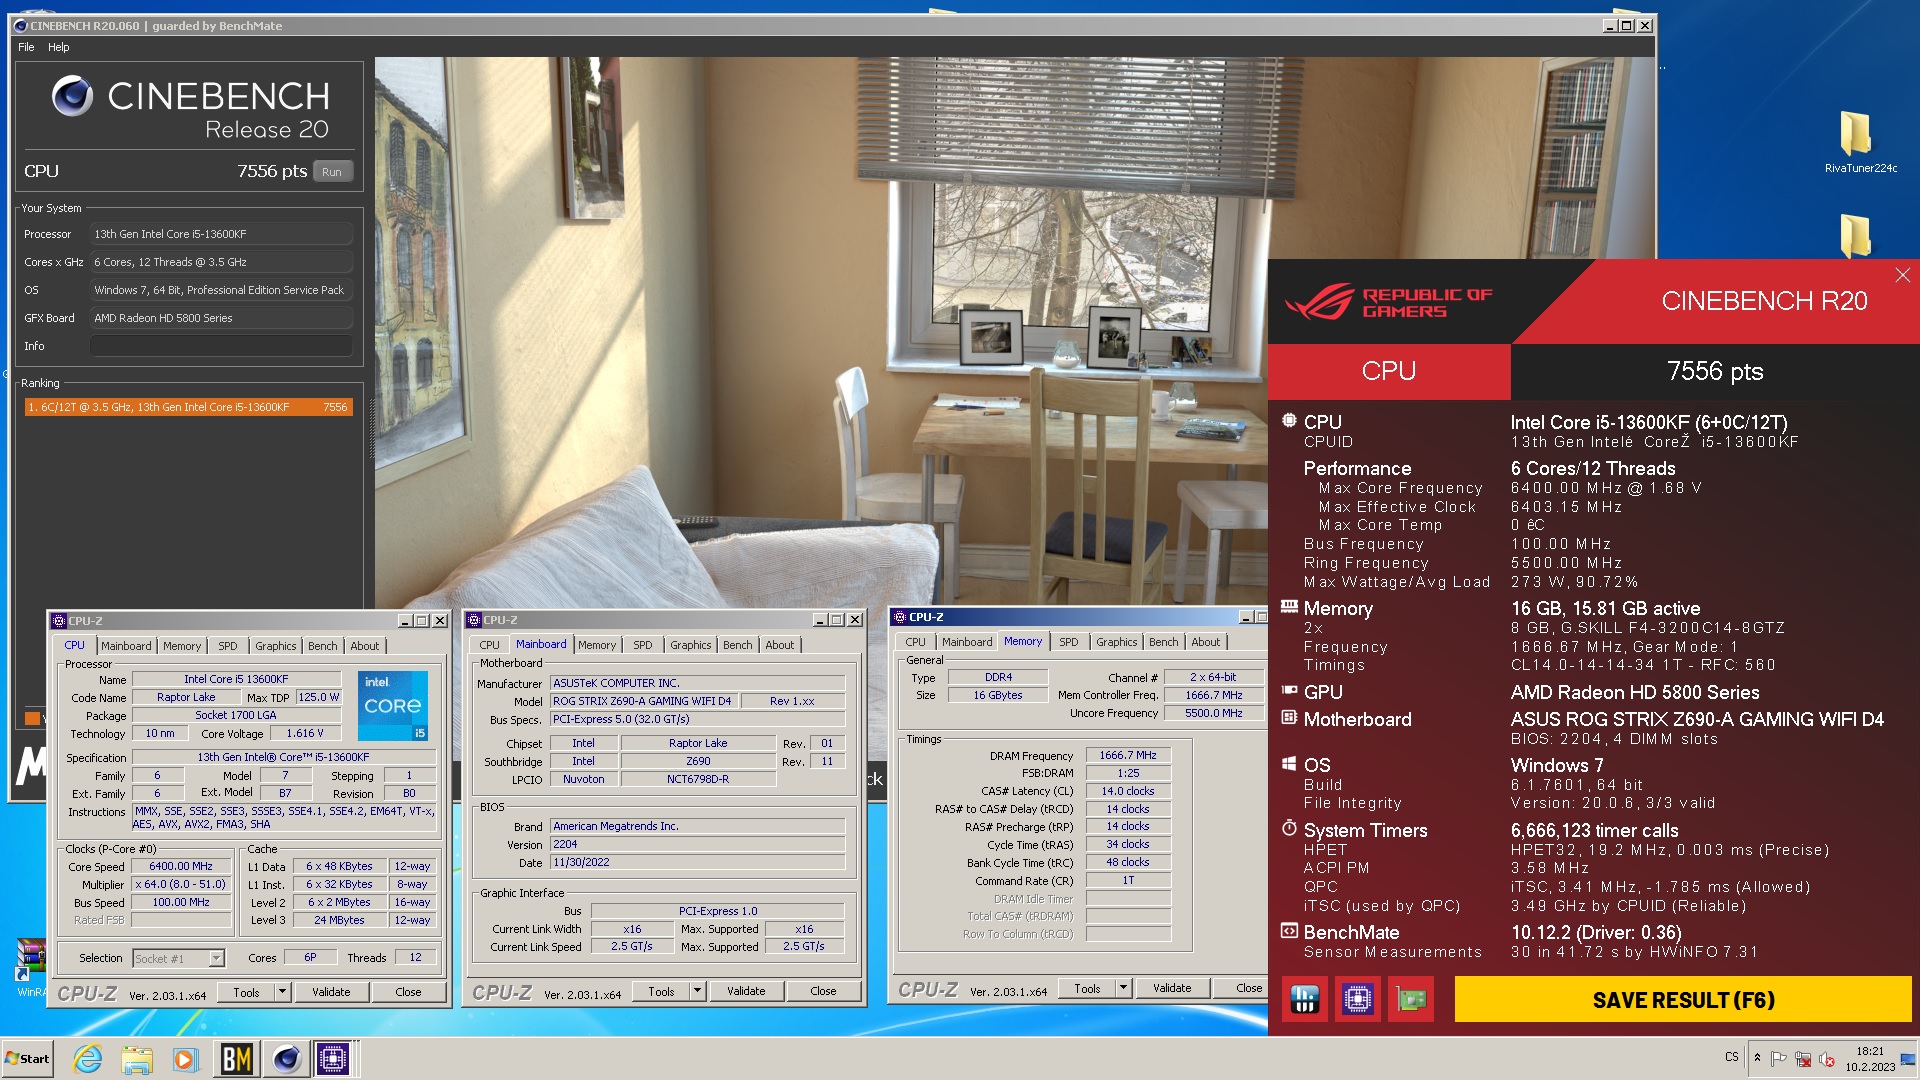Expand Tools dropdown arrow in CPU-Z CPU window
The image size is (1920, 1080).
pos(282,992)
